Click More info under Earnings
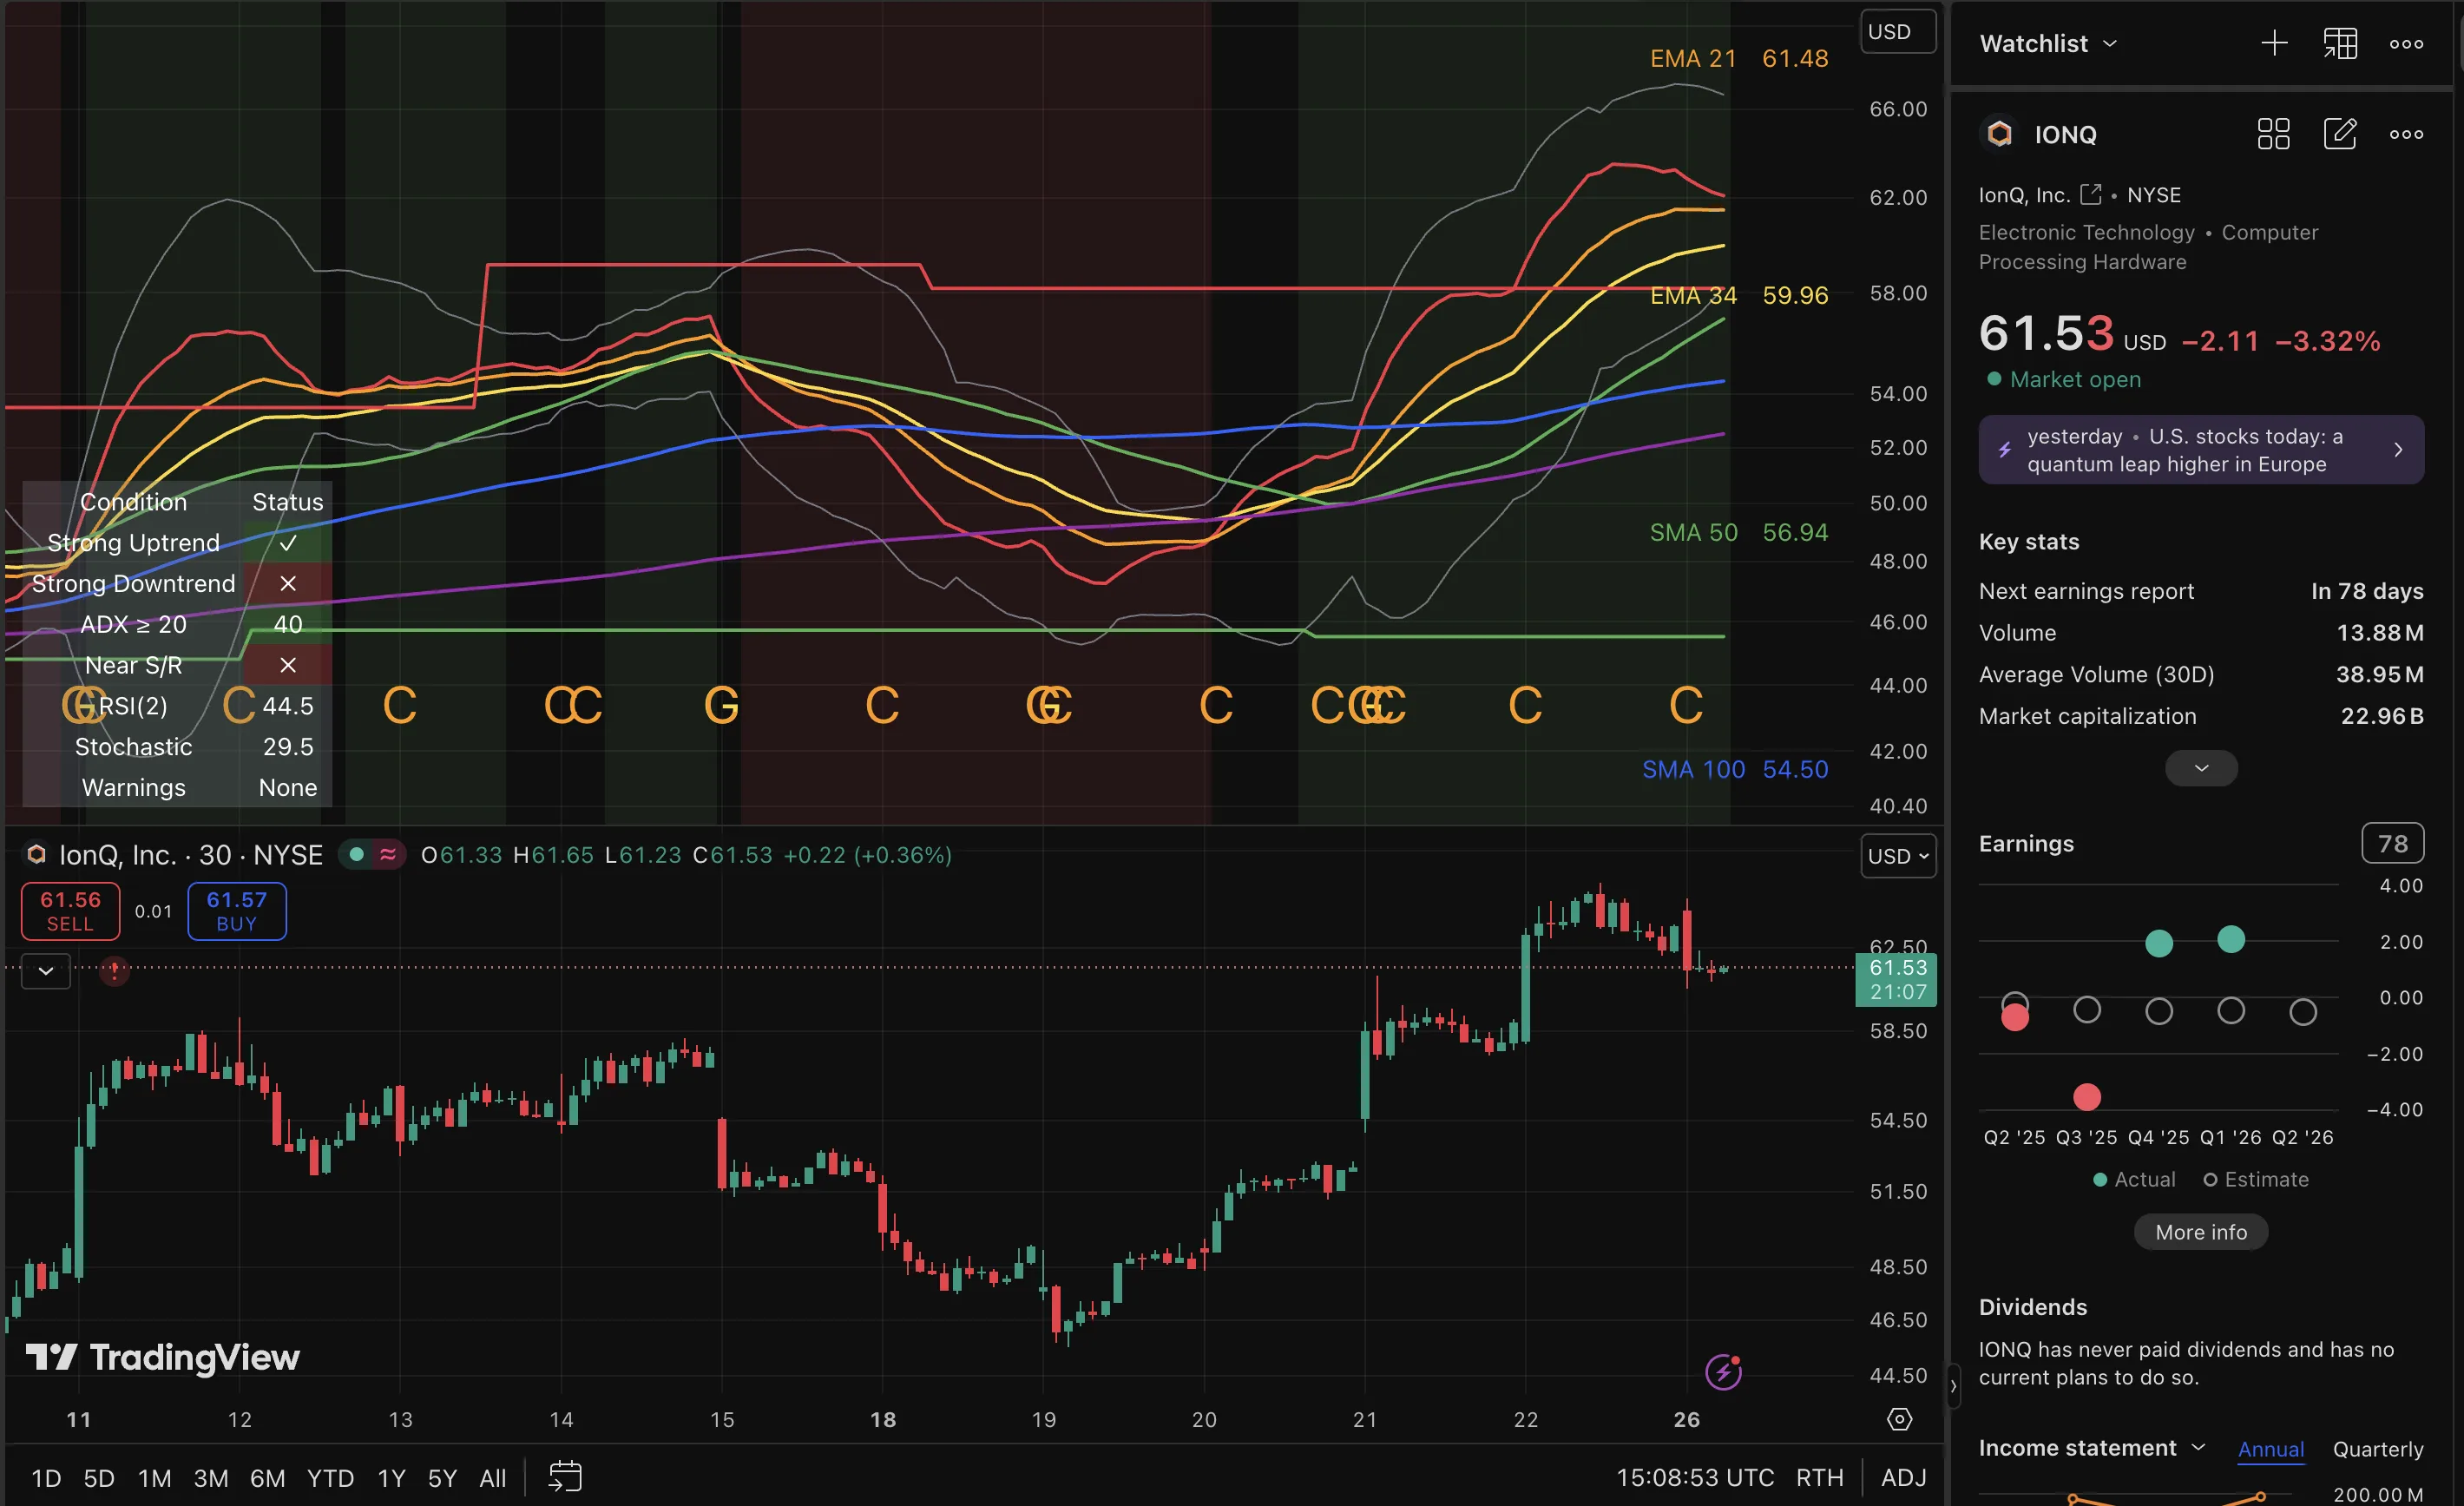This screenshot has height=1506, width=2464. pos(2200,1231)
